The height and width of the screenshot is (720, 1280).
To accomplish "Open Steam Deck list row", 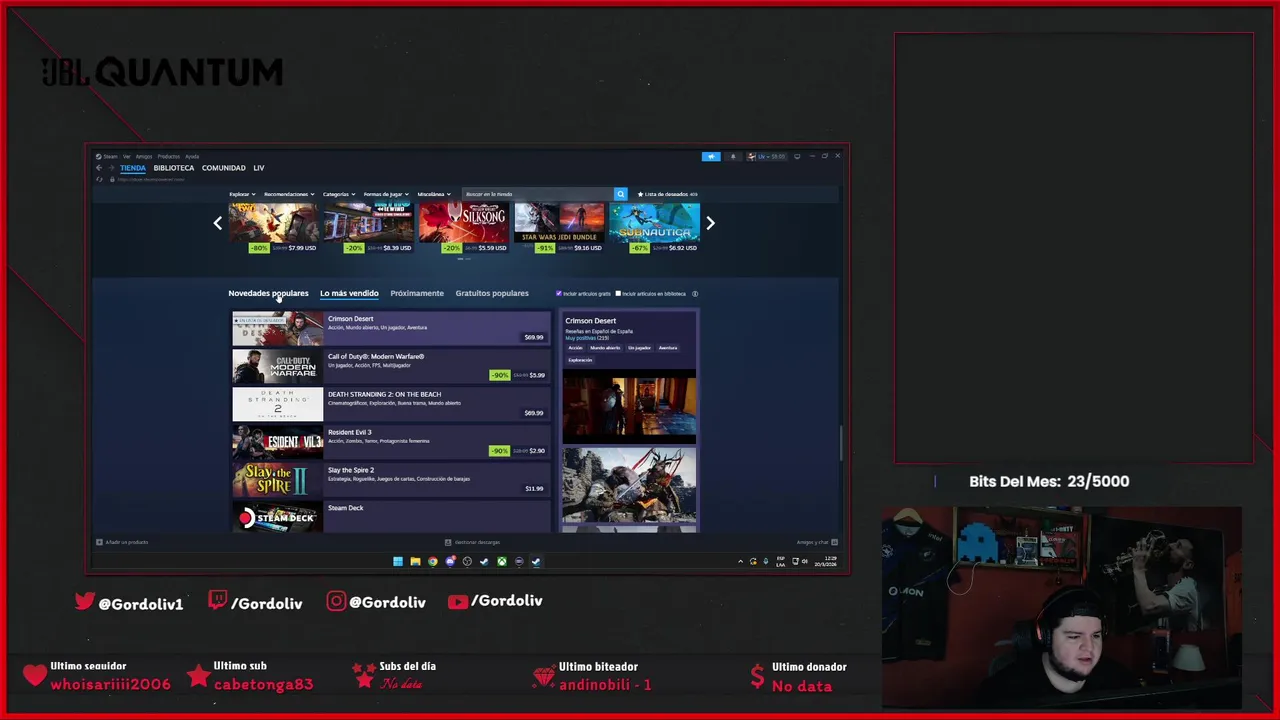I will pos(391,516).
